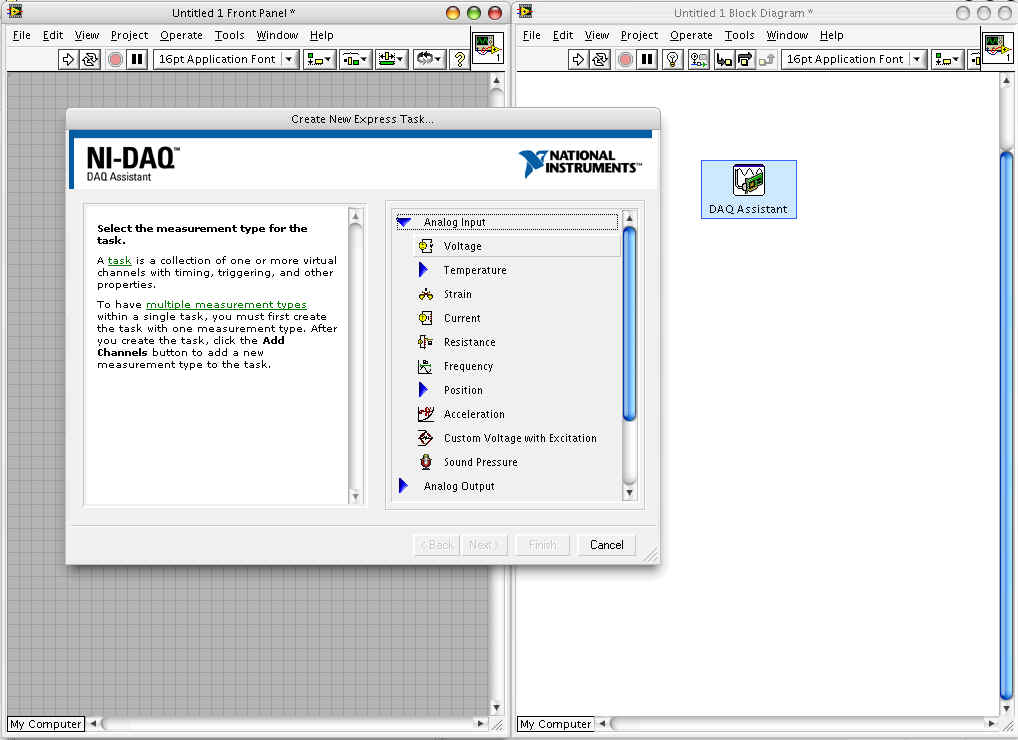Click Step Out icon in Block Diagram

(766, 59)
